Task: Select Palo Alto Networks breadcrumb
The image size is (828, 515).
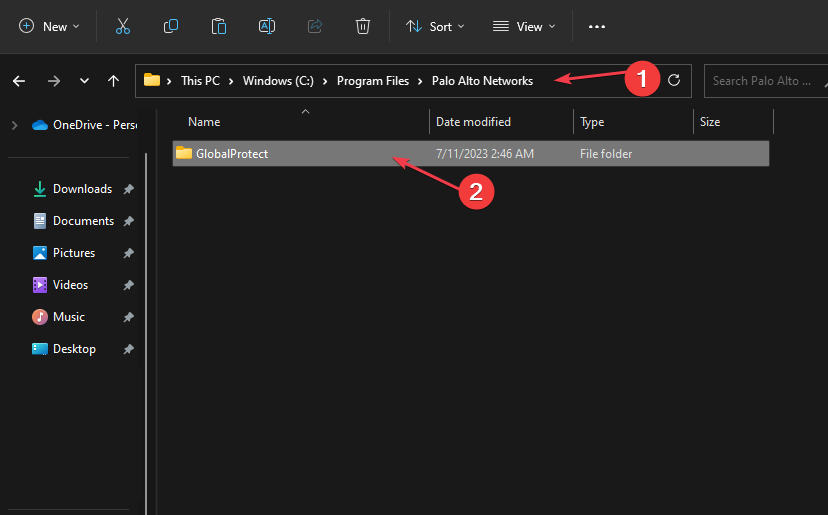Action: click(x=482, y=81)
